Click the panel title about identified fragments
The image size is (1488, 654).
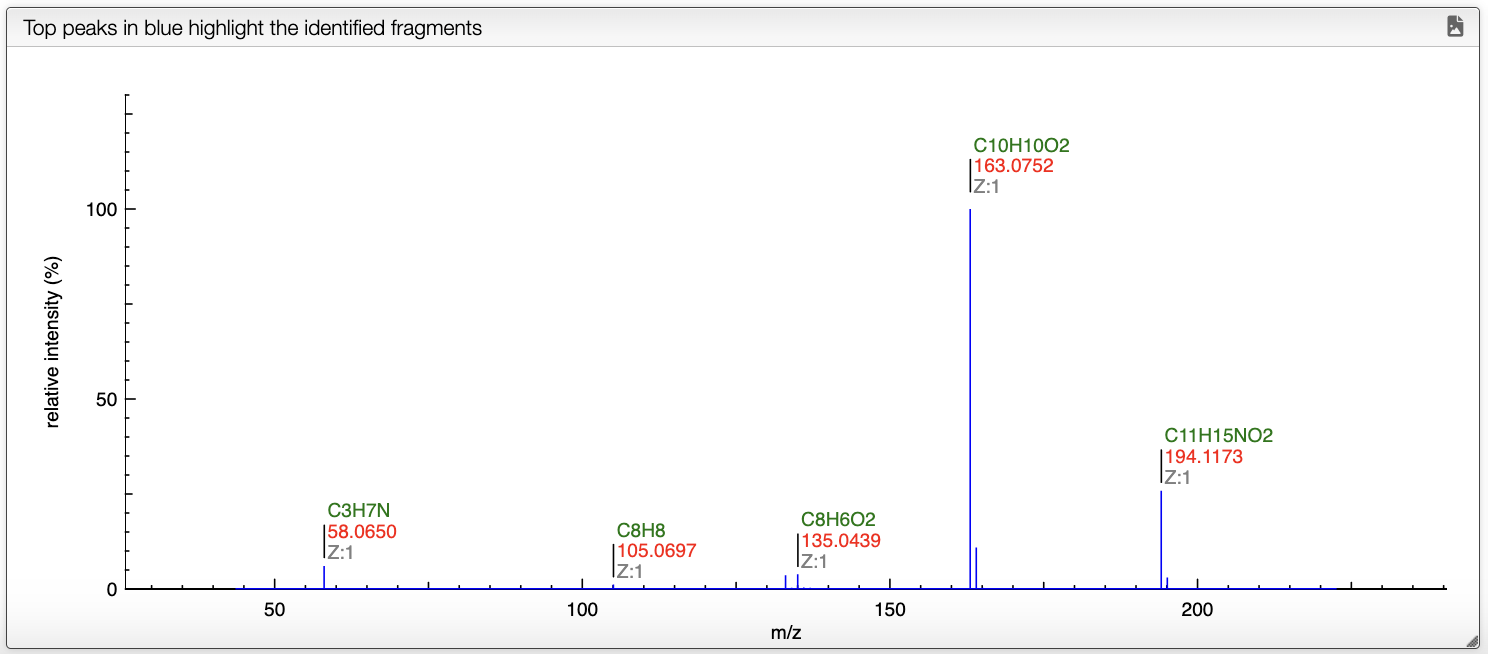coord(253,28)
